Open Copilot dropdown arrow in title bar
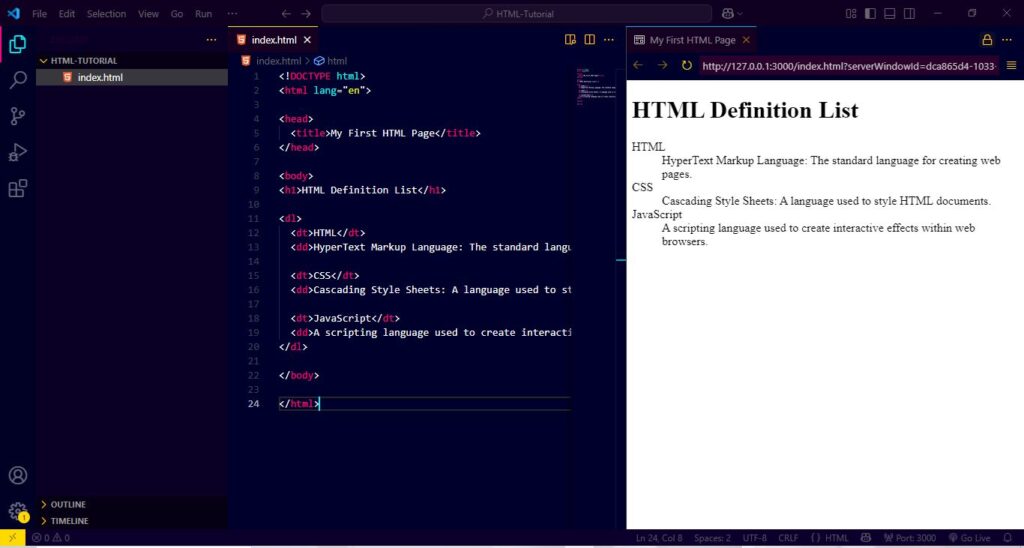Viewport: 1024px width, 548px height. pyautogui.click(x=741, y=13)
